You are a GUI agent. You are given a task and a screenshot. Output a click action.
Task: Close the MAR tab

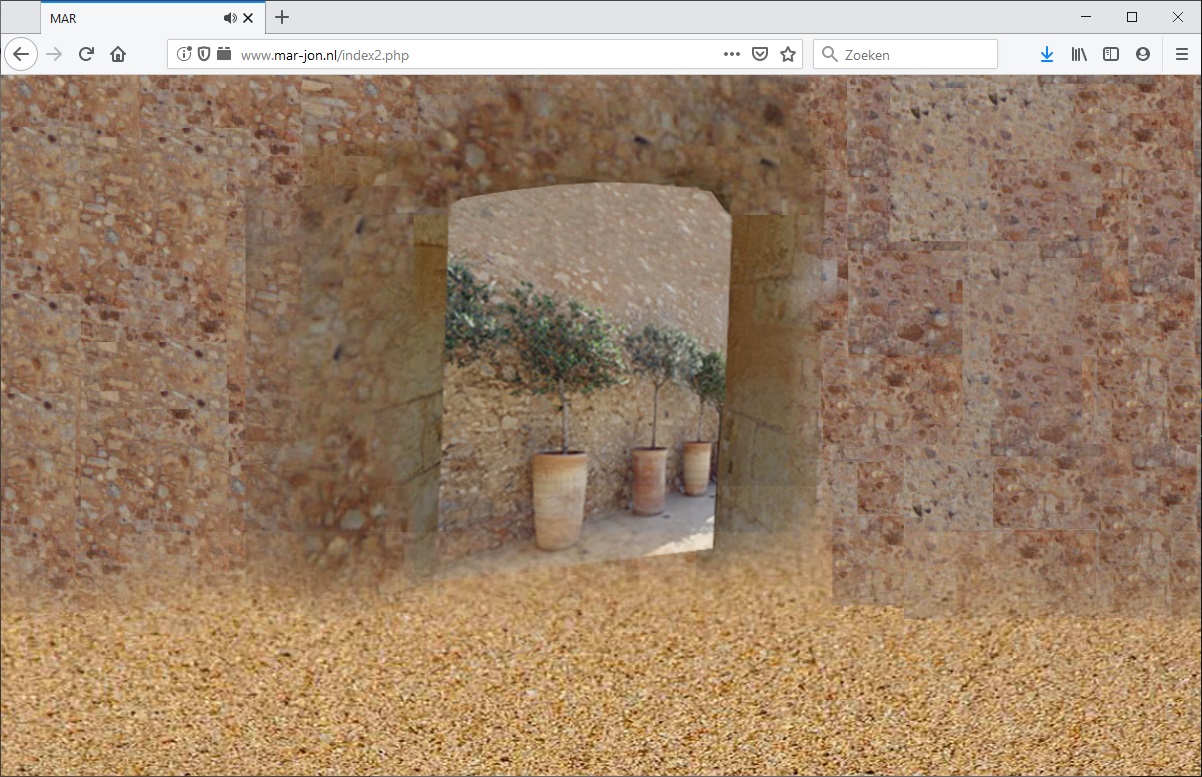(x=248, y=18)
